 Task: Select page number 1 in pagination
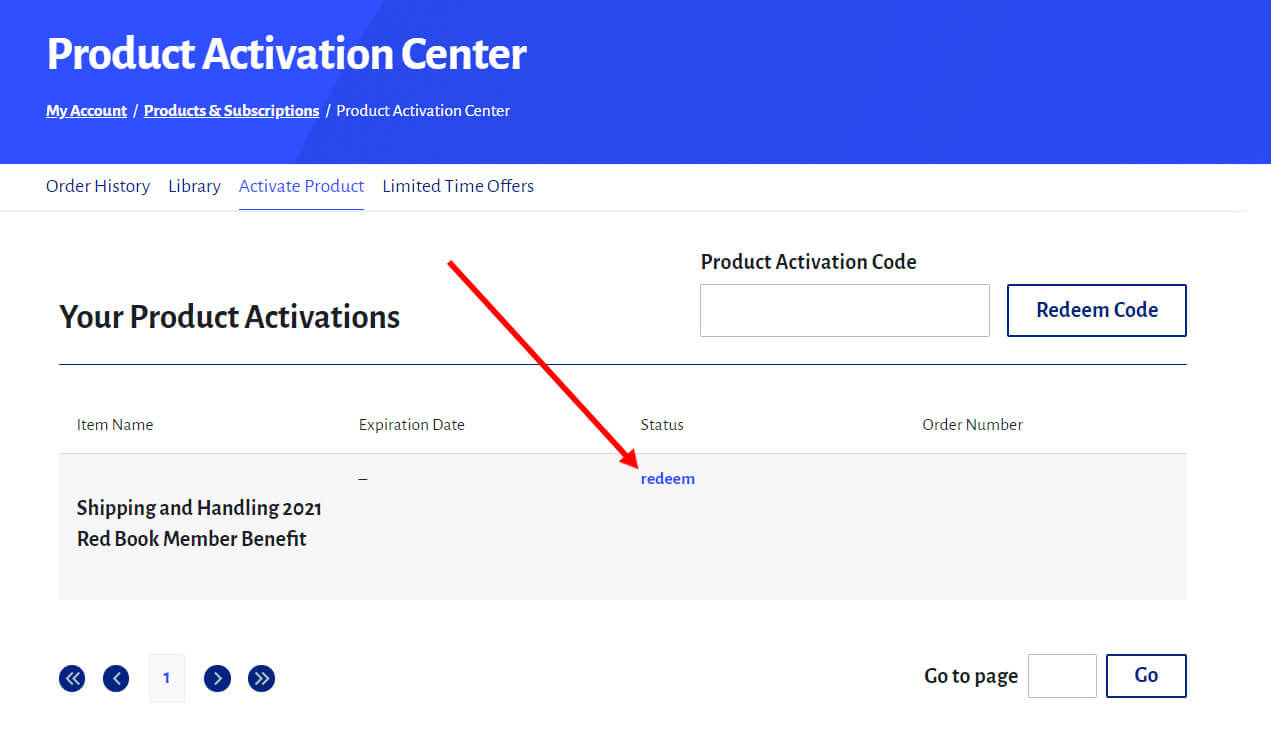[166, 679]
